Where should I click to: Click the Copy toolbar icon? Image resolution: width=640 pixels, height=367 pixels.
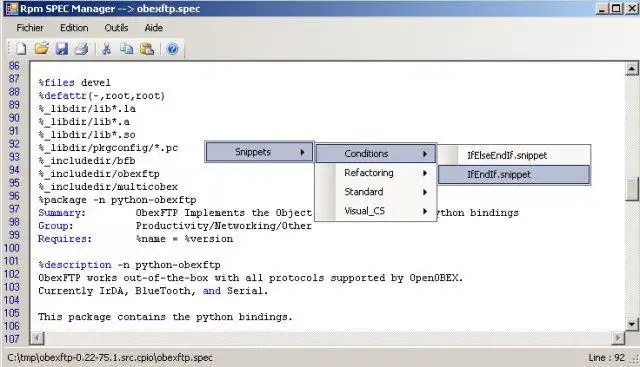(127, 49)
